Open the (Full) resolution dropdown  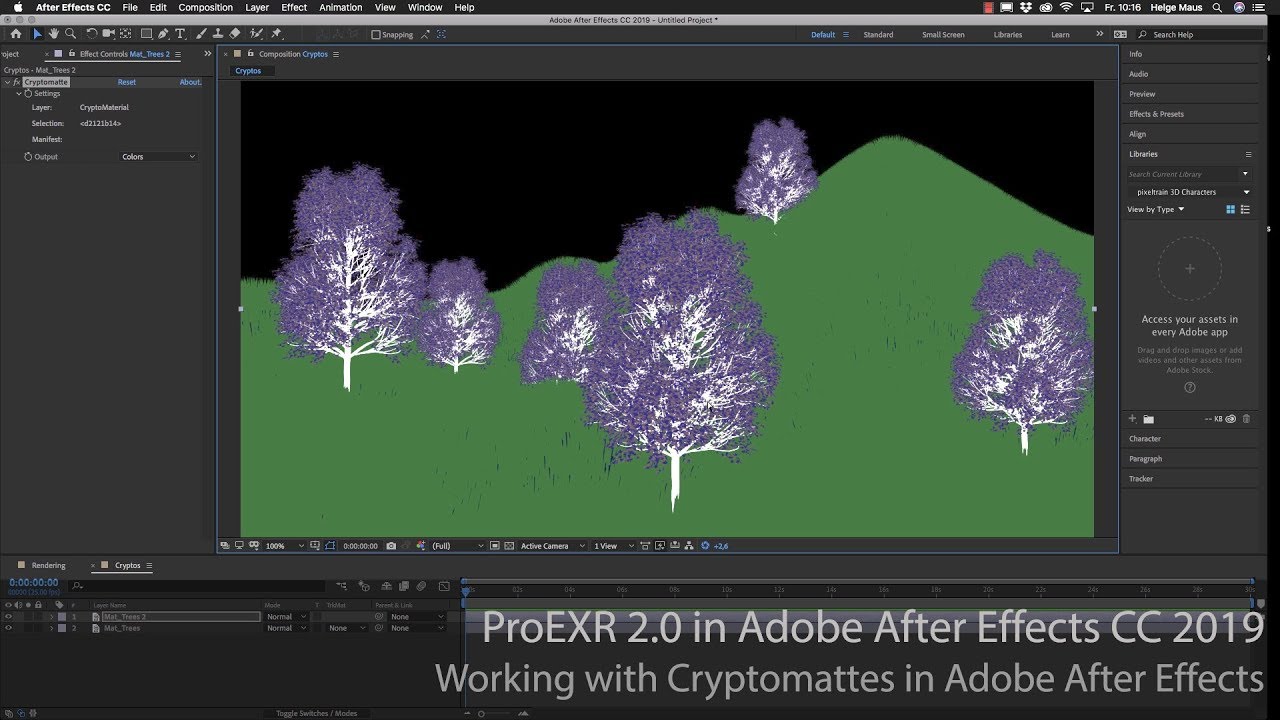coord(457,546)
